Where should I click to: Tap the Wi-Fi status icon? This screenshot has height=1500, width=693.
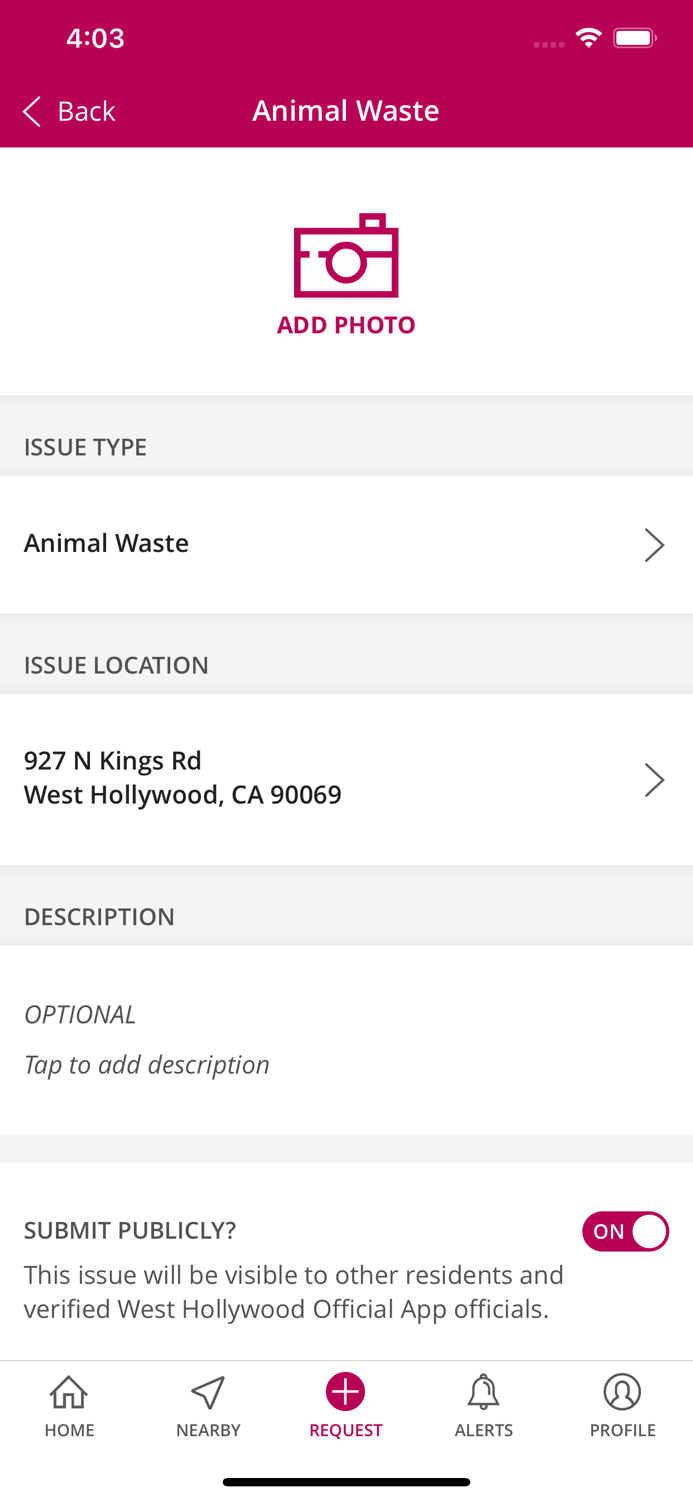pos(589,36)
